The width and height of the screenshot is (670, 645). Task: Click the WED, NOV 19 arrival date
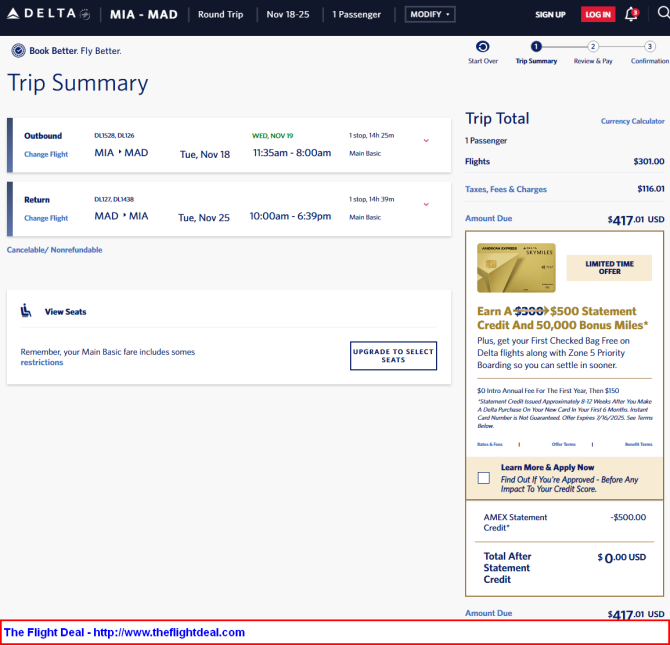point(273,135)
